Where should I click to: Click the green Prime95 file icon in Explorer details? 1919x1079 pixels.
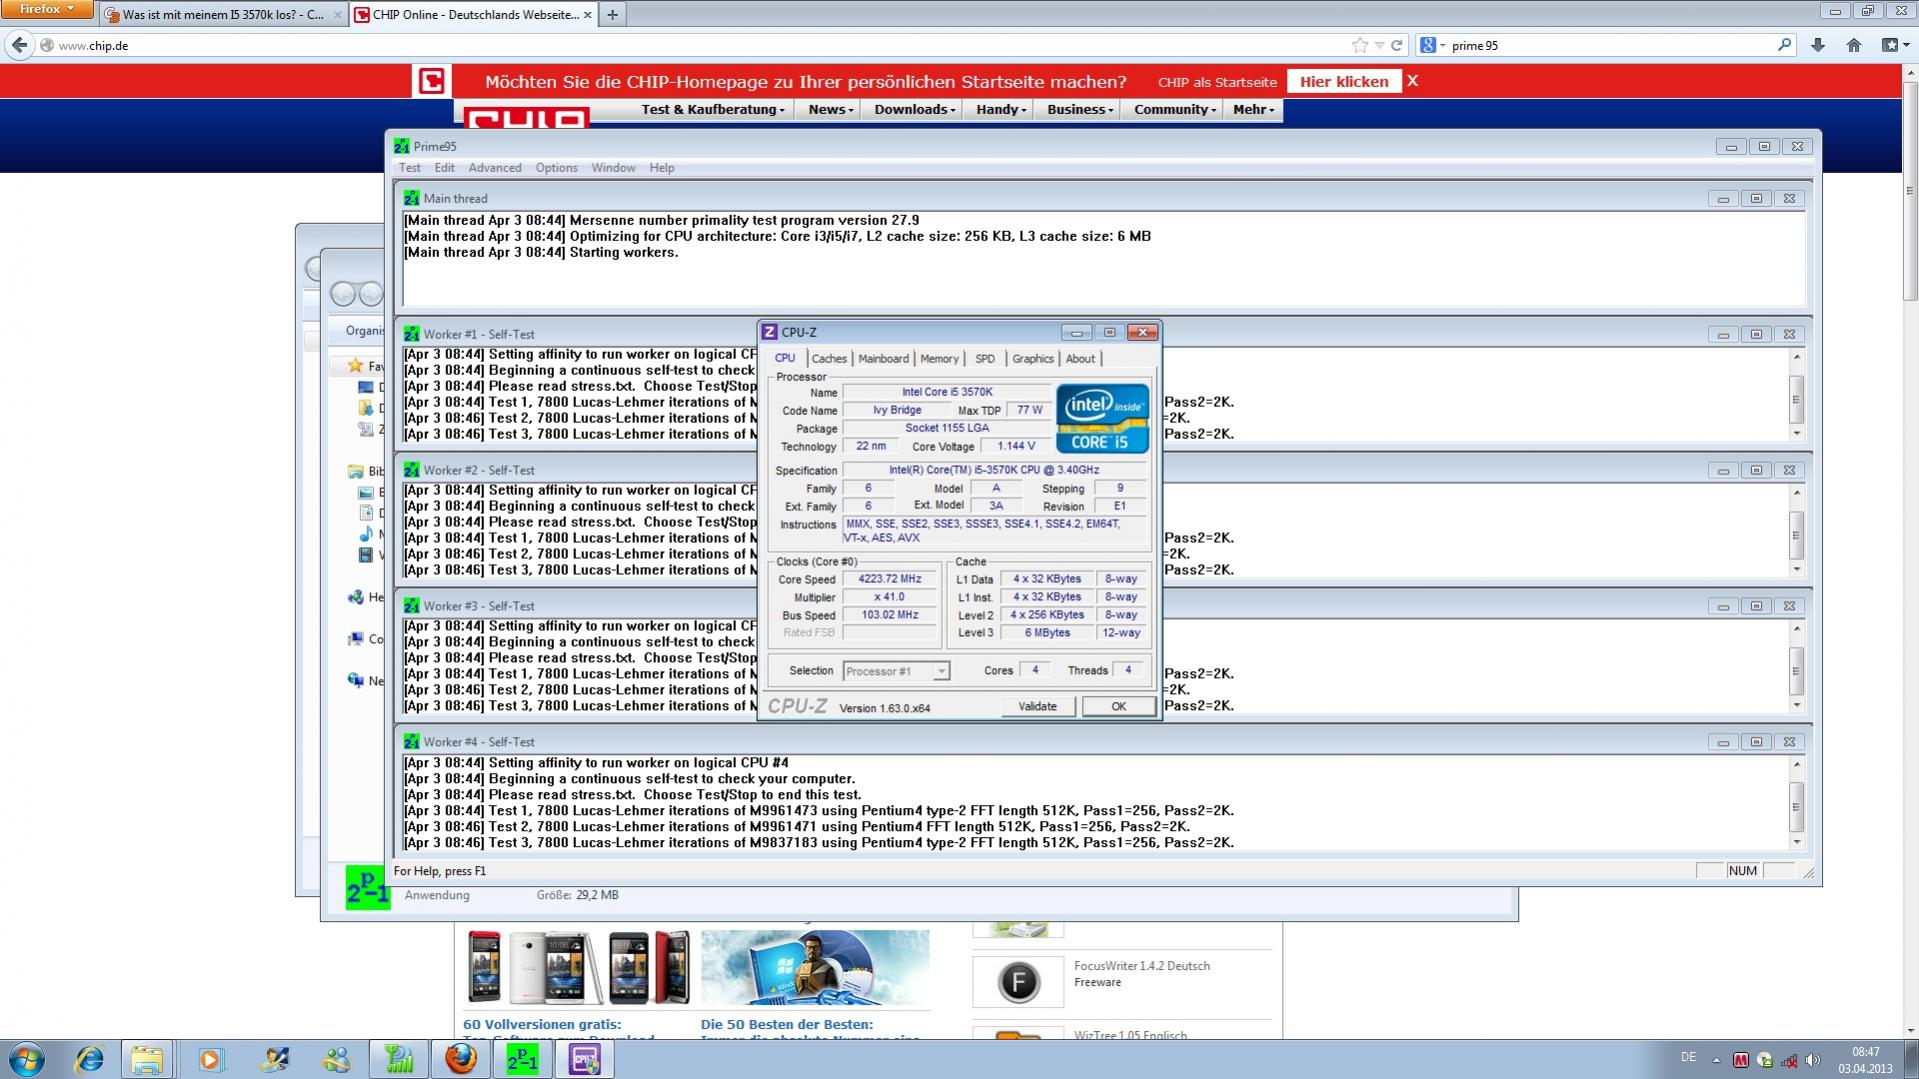(367, 887)
